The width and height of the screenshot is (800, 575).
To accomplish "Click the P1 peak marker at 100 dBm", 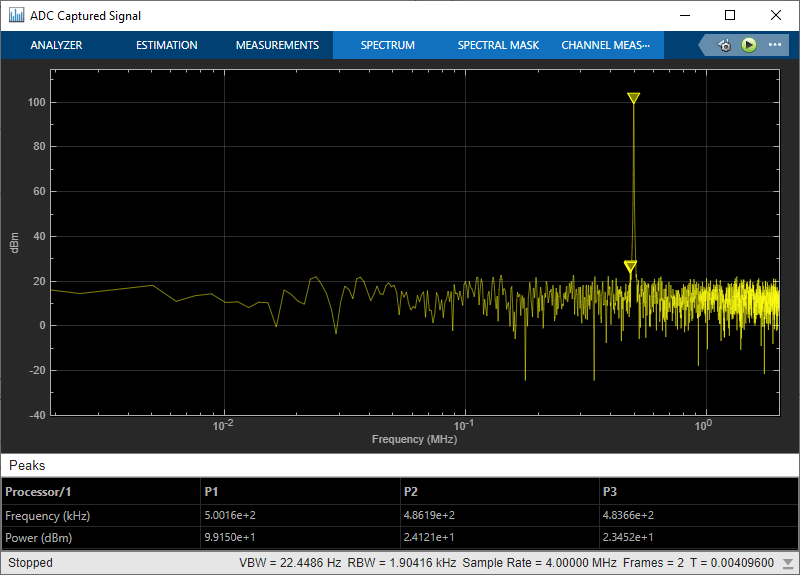I will coord(633,98).
